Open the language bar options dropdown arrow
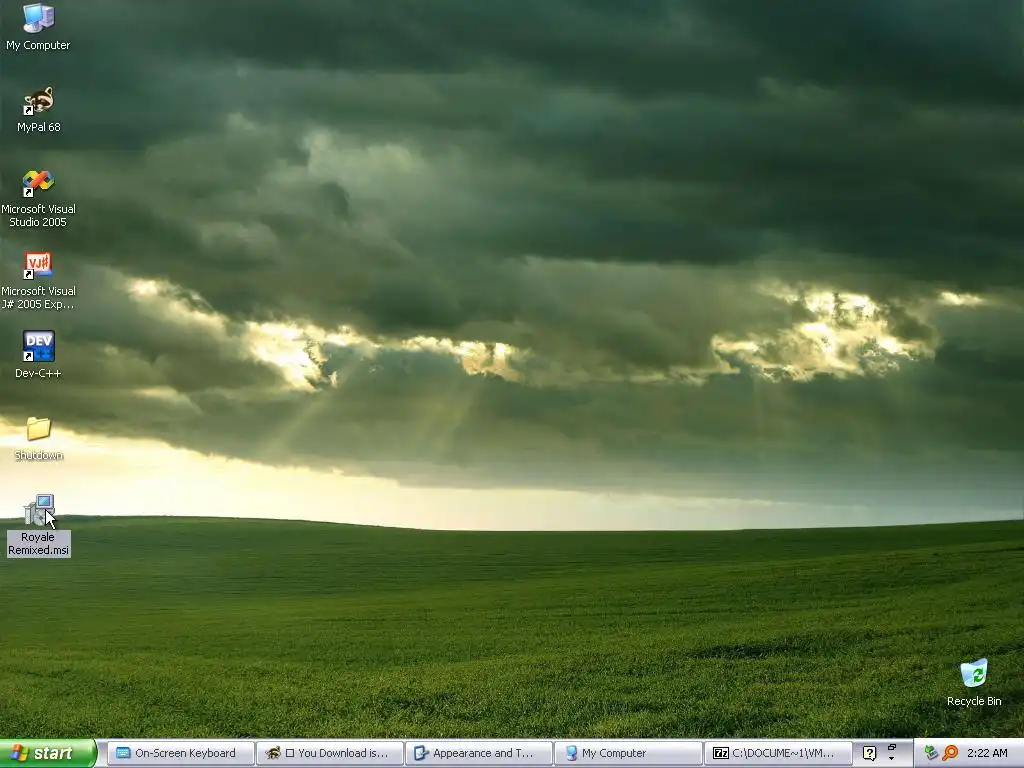 (x=892, y=759)
